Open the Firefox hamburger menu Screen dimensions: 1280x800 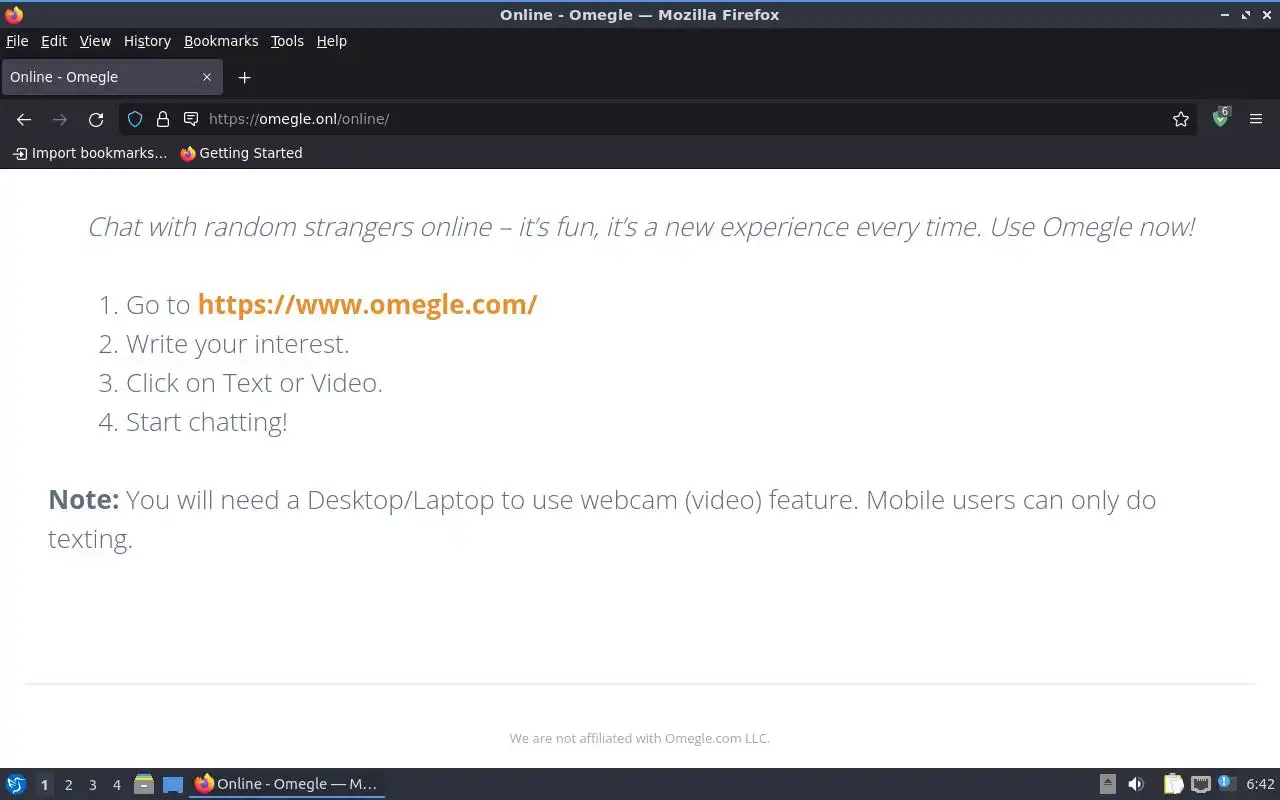point(1256,119)
